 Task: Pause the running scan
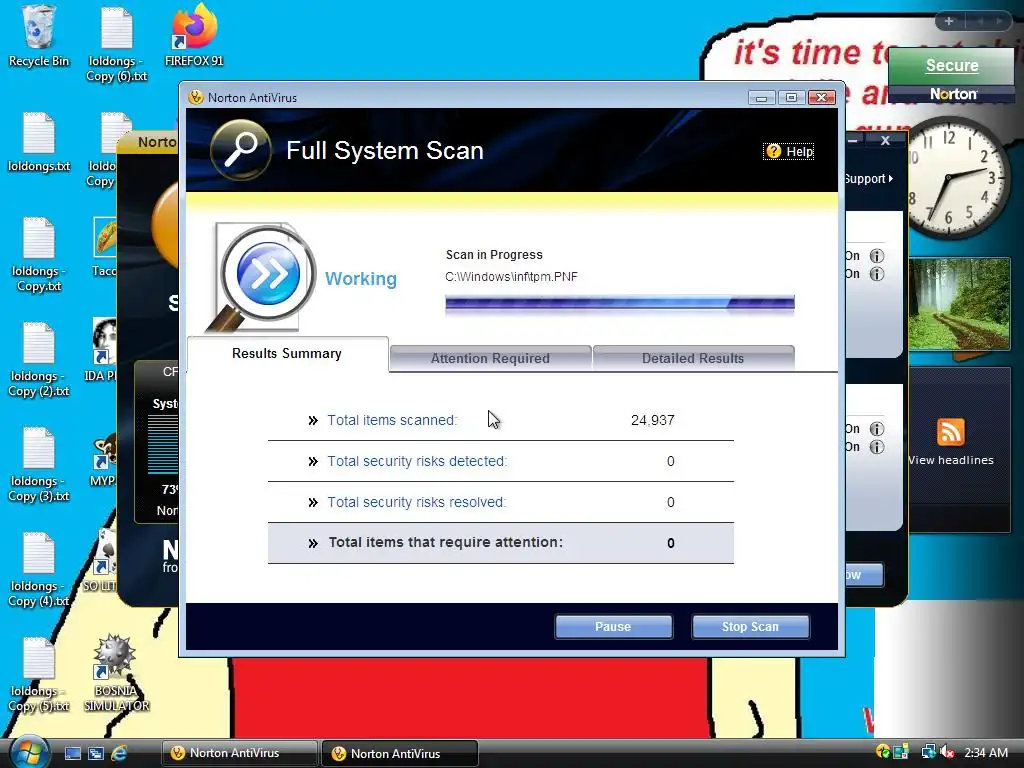613,626
